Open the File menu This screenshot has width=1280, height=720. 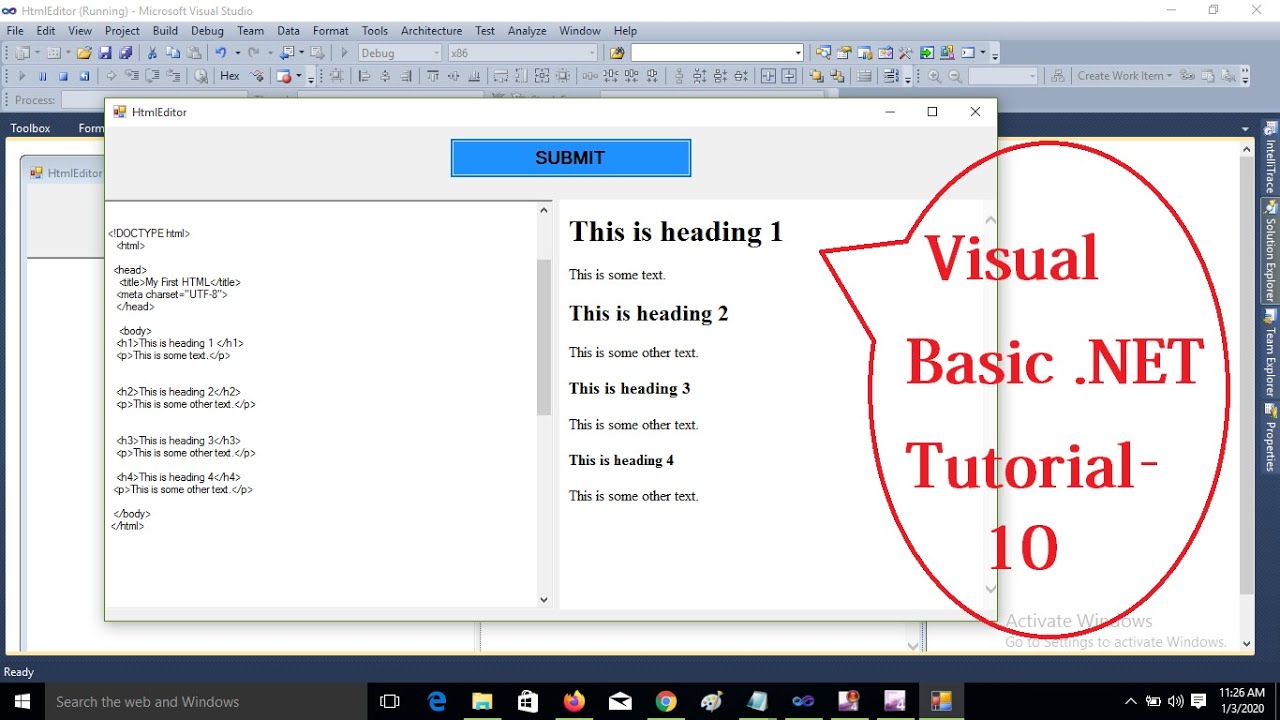[15, 31]
